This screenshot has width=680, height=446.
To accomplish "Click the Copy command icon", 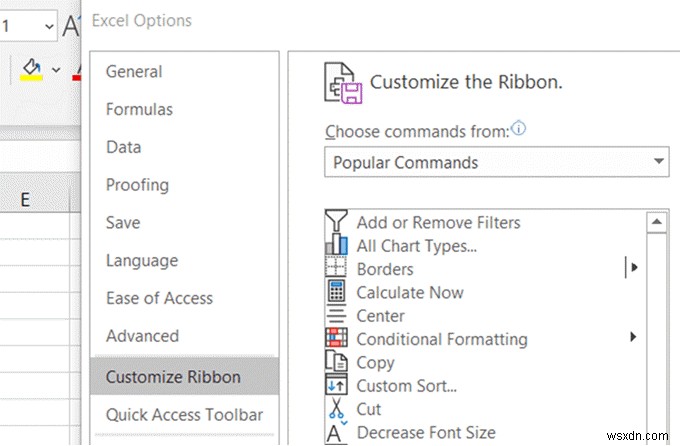I will 336,362.
